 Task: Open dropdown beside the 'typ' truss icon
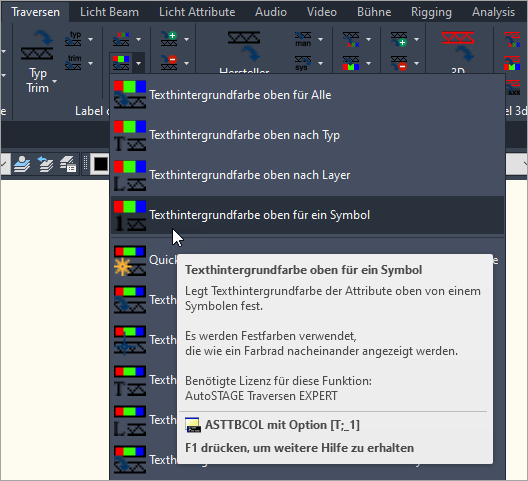coord(91,39)
